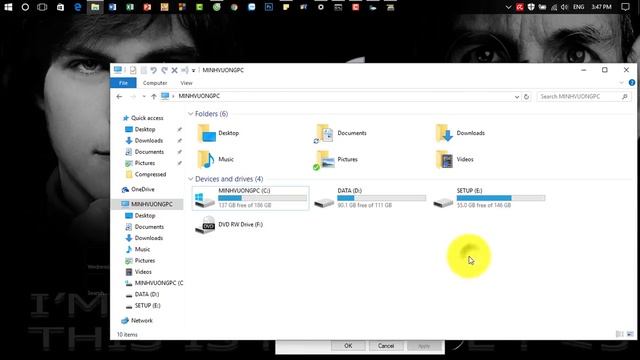Expand the ribbon chevron near help icon
The image size is (640, 360).
click(x=621, y=83)
